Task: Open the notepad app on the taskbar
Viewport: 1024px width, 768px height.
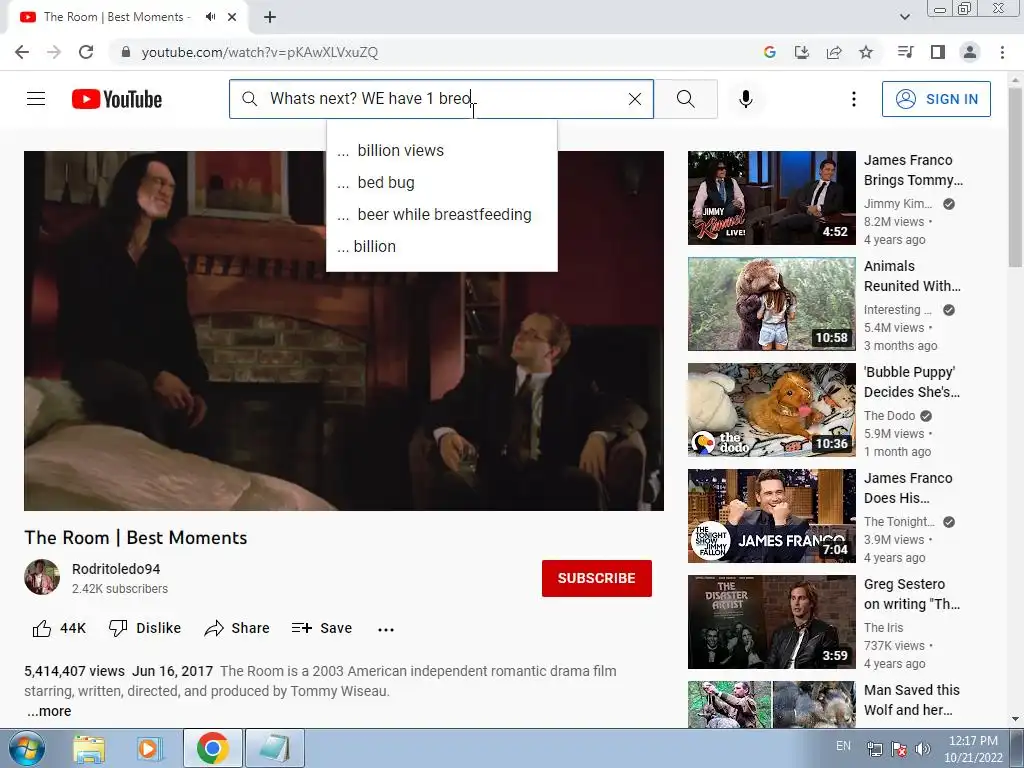Action: click(275, 748)
